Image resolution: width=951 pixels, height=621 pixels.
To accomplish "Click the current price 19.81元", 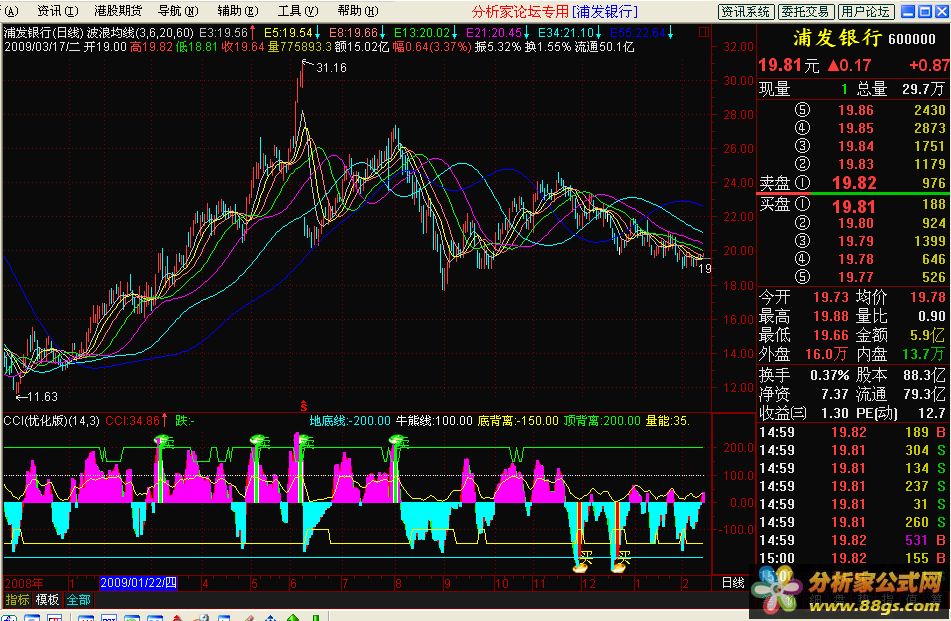I will [x=788, y=65].
